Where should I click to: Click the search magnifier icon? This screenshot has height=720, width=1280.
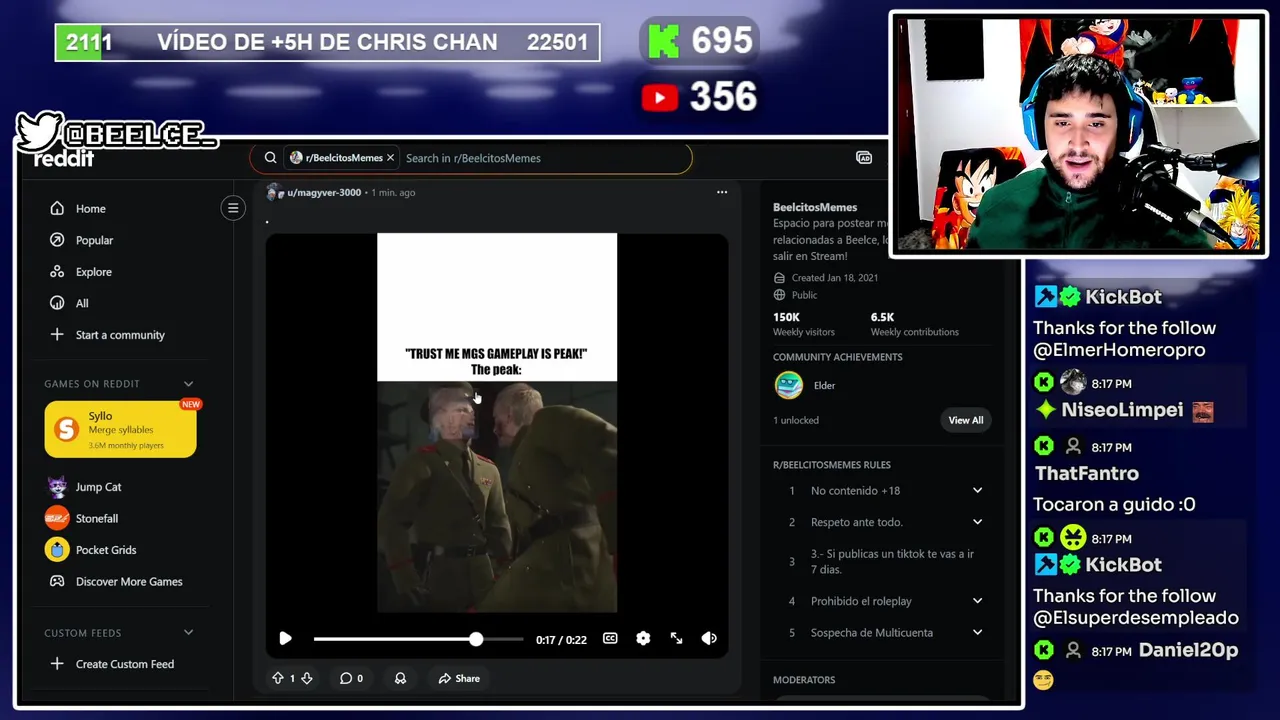pyautogui.click(x=270, y=158)
